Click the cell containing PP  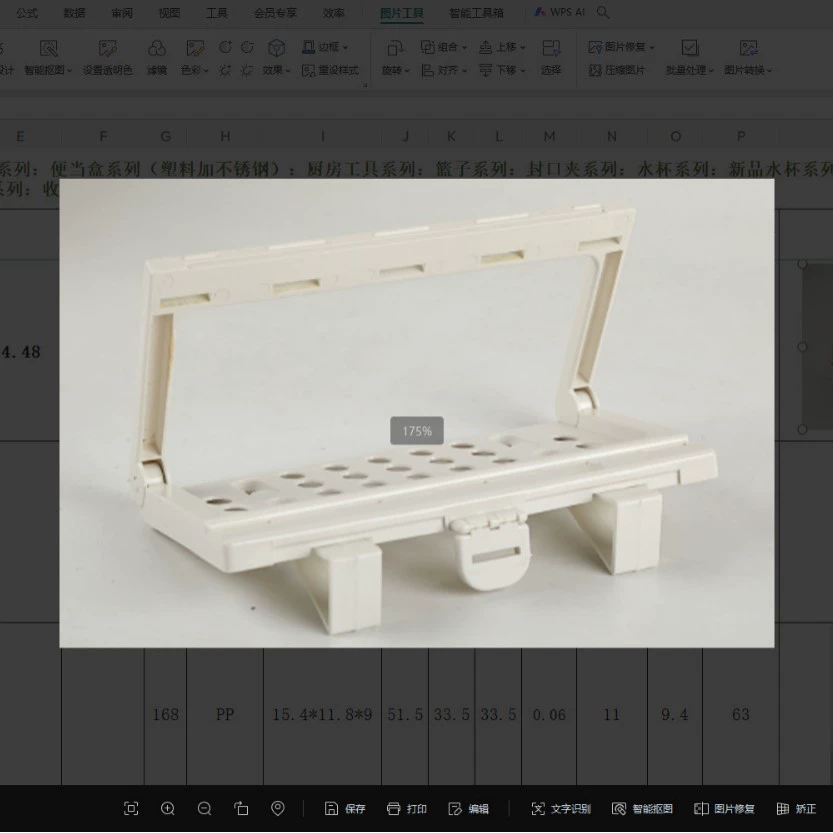click(225, 715)
